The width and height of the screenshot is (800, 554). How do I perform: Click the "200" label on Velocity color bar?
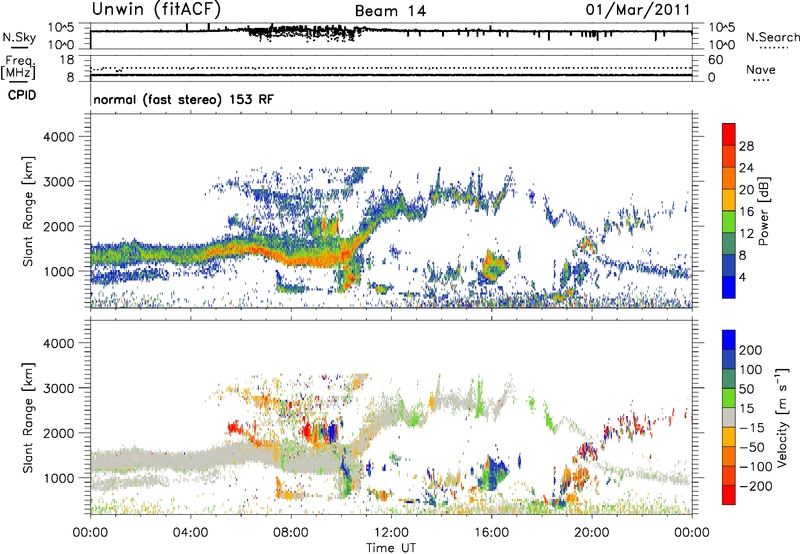tap(751, 350)
